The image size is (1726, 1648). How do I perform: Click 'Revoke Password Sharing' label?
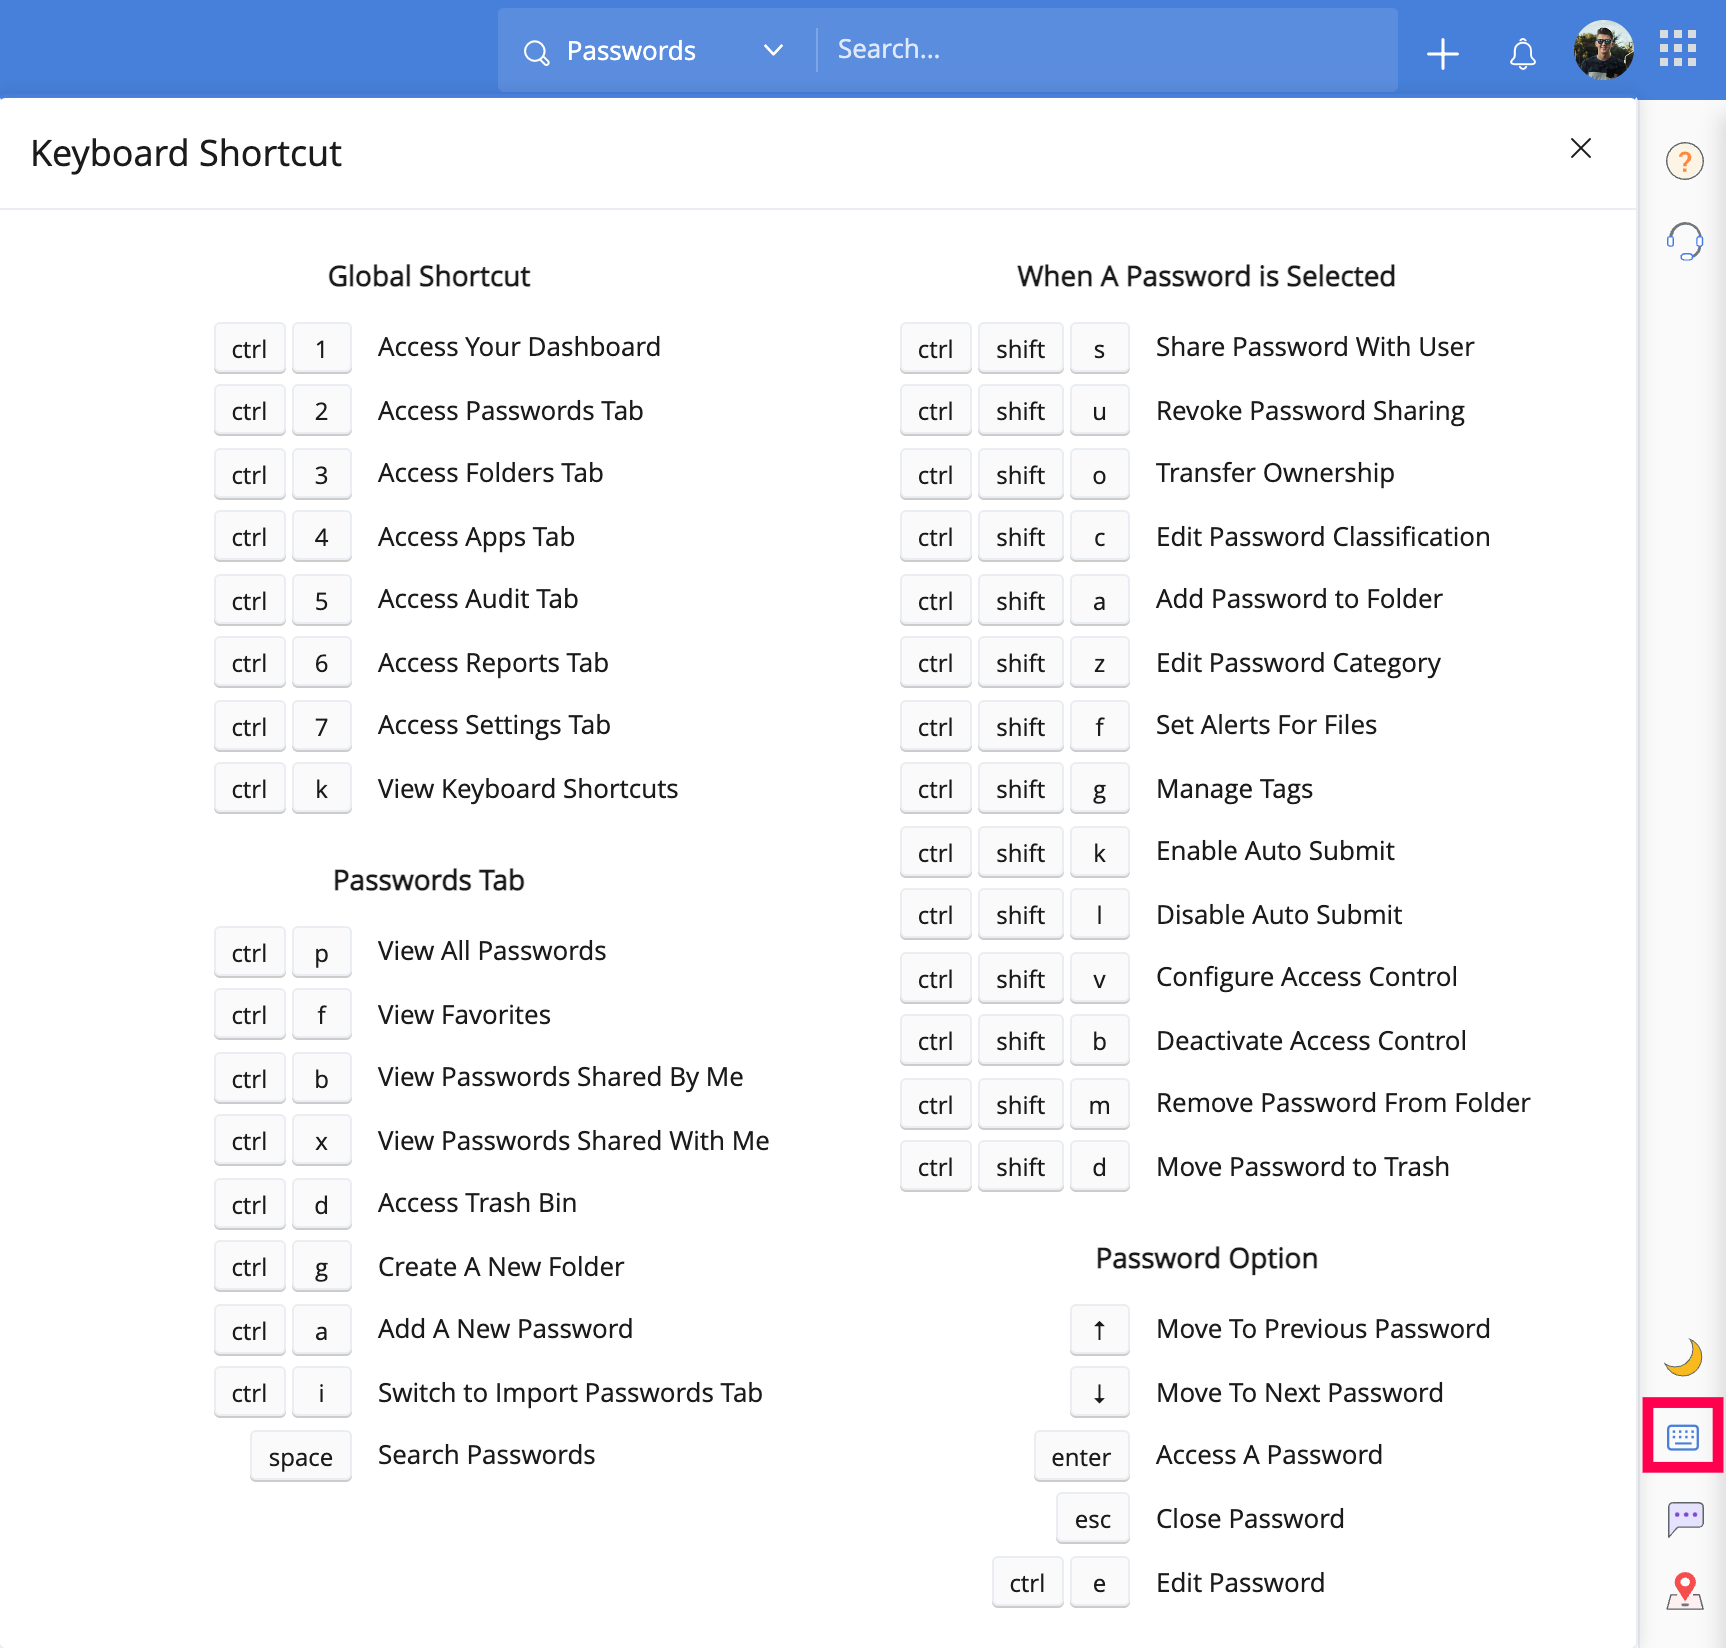(1310, 411)
